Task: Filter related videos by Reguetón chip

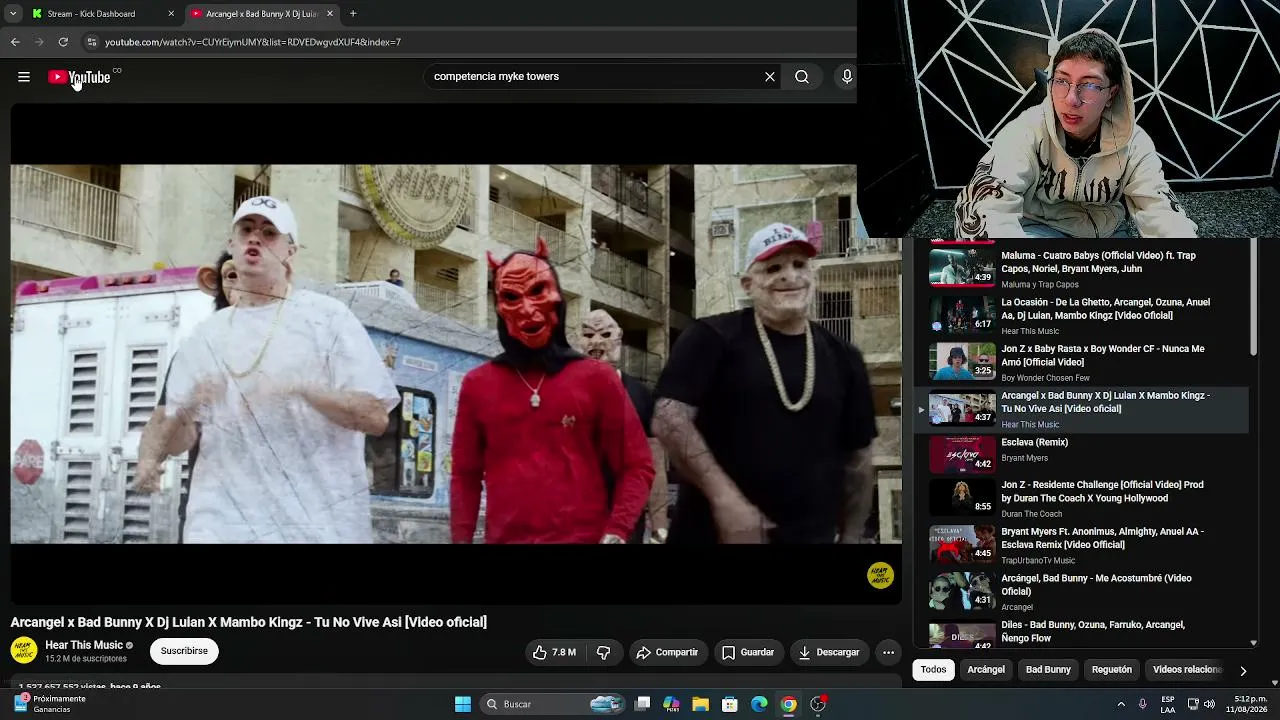Action: pyautogui.click(x=1112, y=670)
